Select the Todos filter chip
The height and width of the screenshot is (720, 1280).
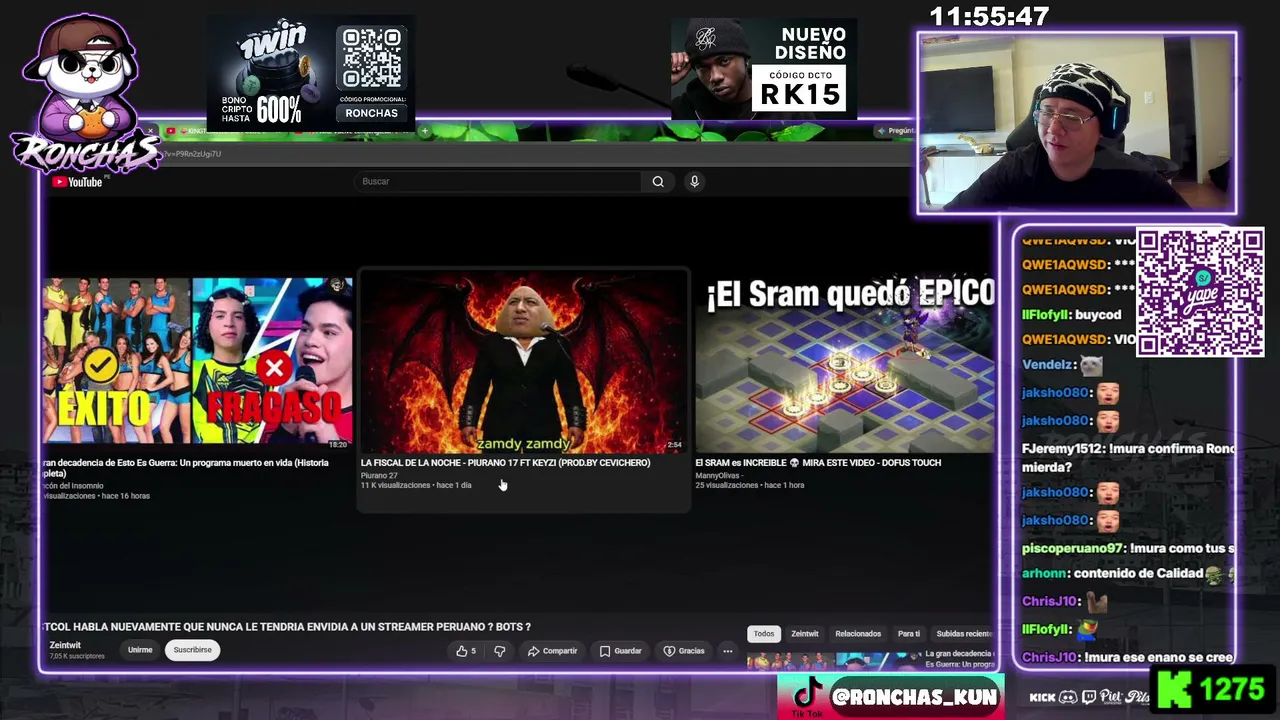764,634
